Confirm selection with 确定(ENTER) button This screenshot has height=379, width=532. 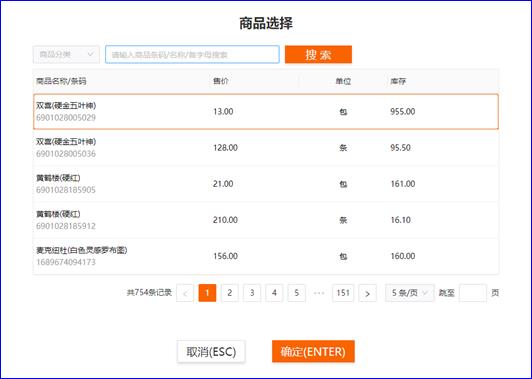point(313,352)
